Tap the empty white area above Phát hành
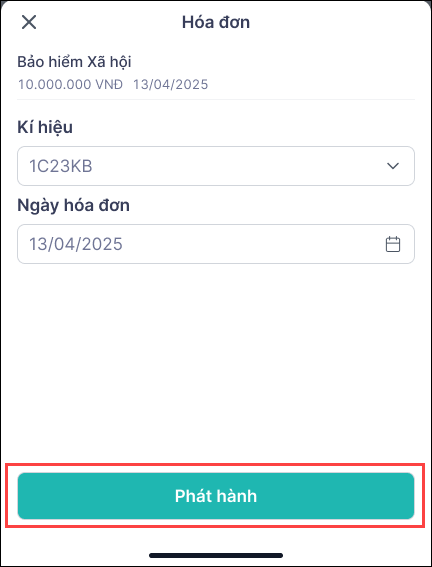Screen dimensions: 432x567 coord(216,362)
